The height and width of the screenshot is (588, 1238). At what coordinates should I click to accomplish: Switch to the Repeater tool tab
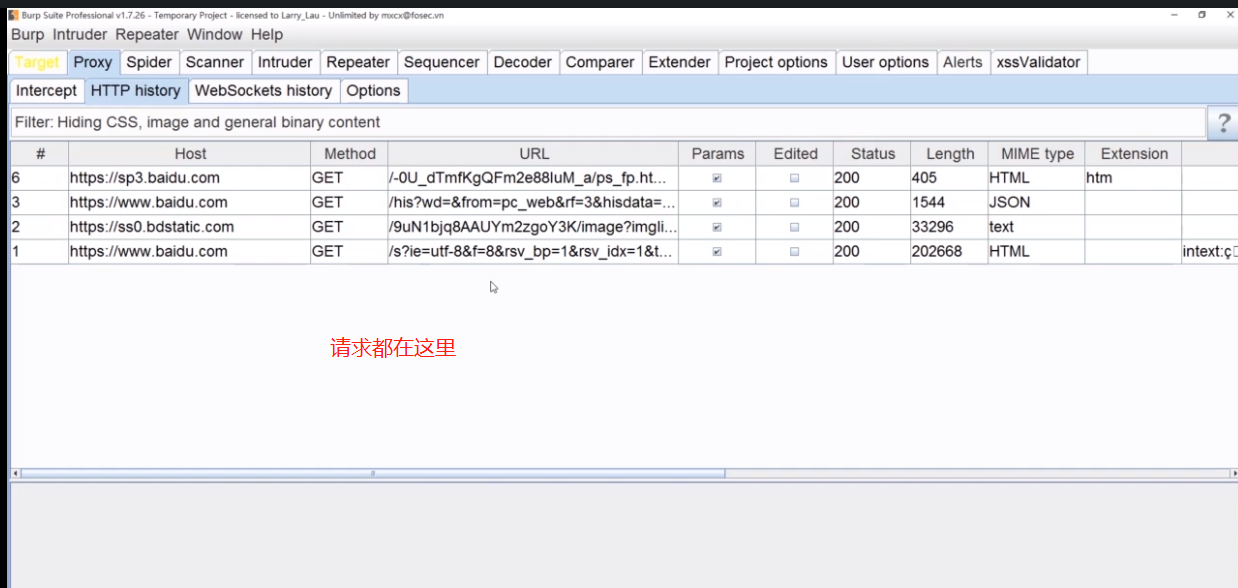click(358, 62)
